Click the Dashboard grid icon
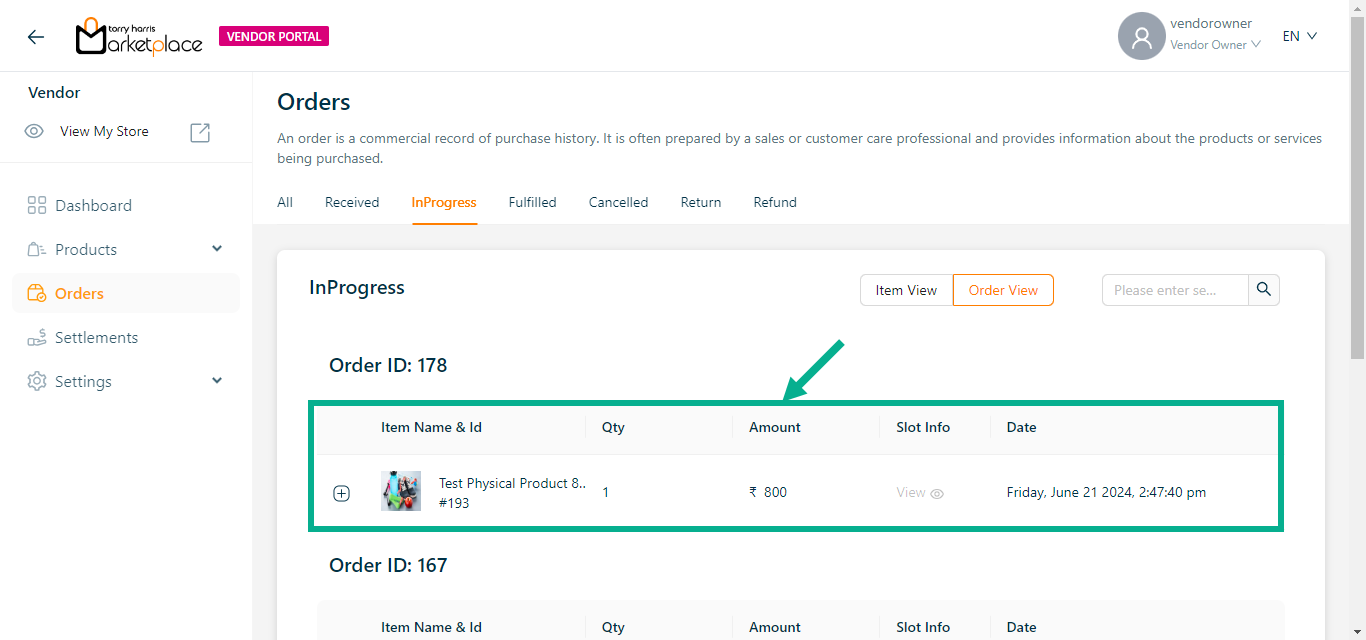 37,206
